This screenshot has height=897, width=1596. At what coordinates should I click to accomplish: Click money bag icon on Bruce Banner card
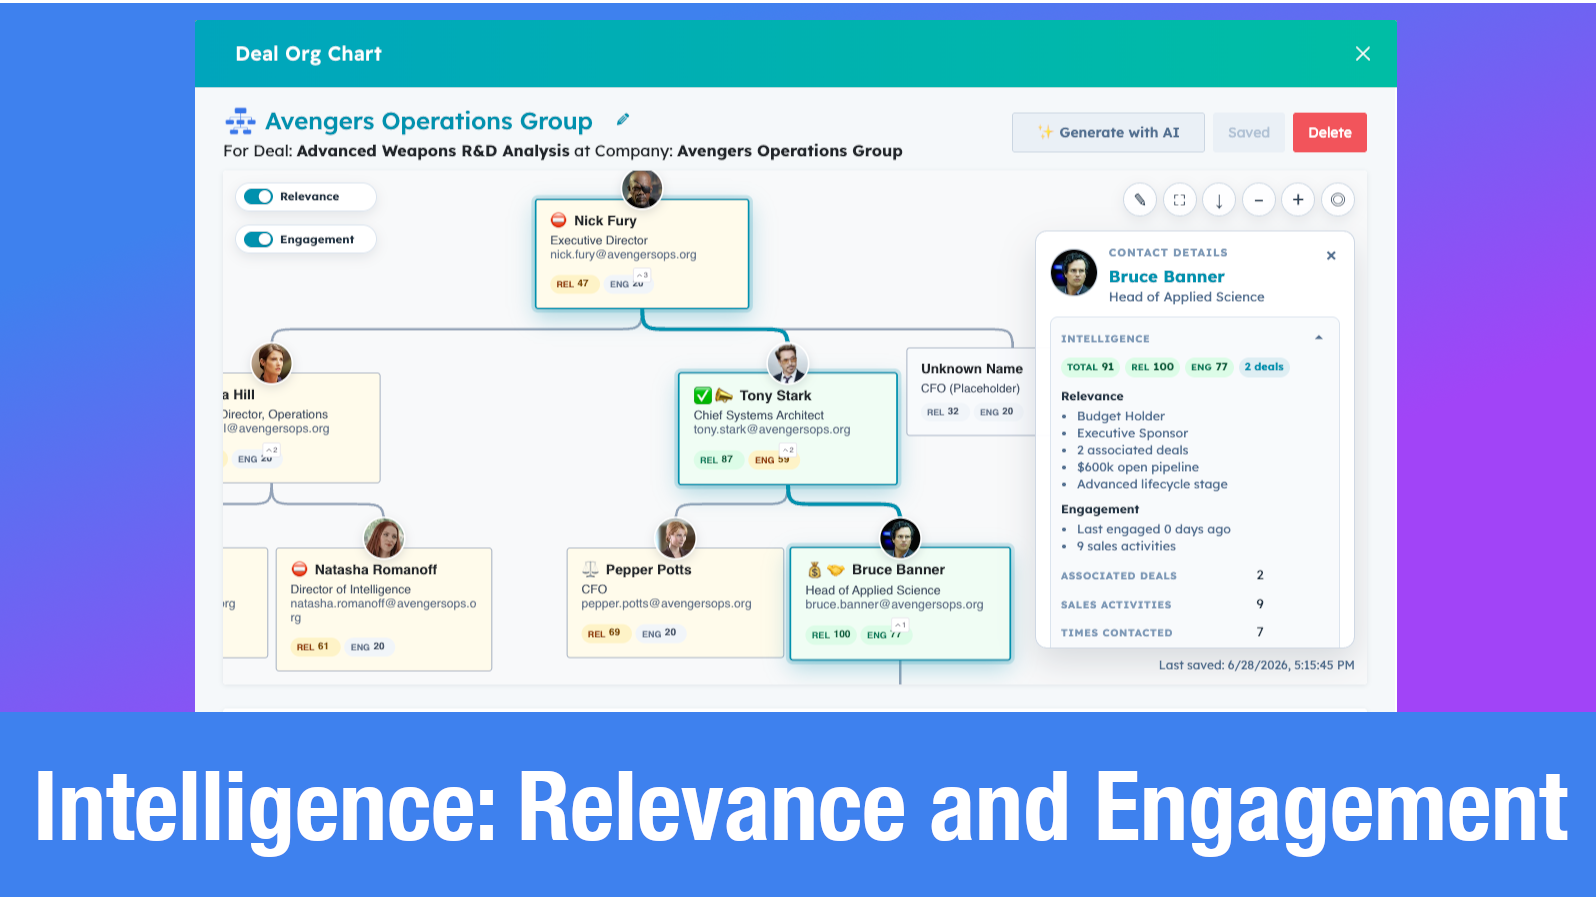pyautogui.click(x=814, y=569)
